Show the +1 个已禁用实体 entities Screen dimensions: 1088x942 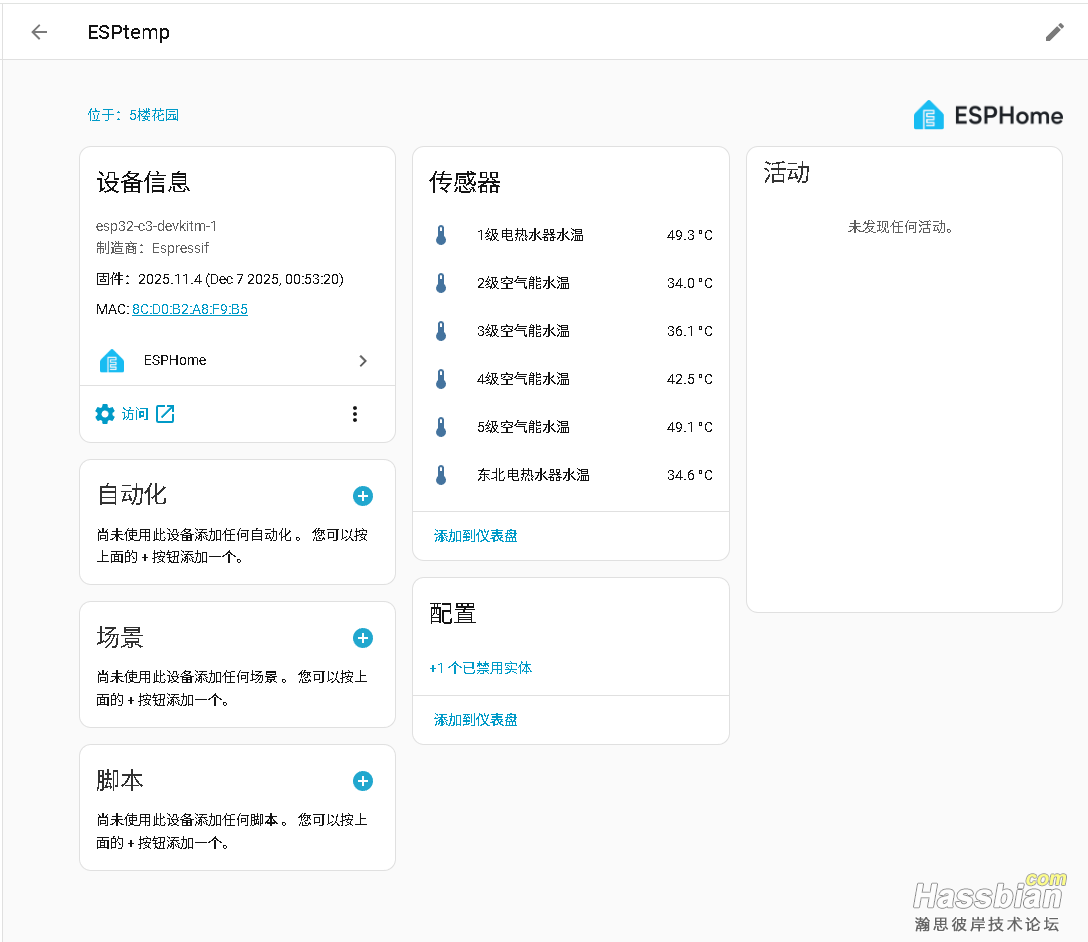point(481,667)
